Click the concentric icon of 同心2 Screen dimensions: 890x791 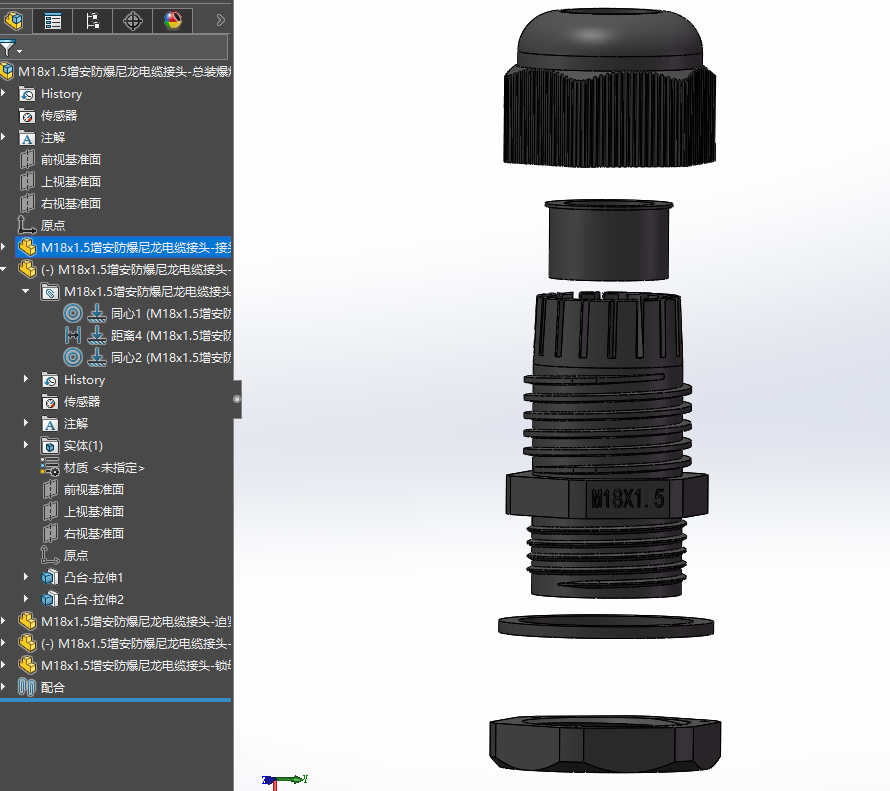coord(73,357)
